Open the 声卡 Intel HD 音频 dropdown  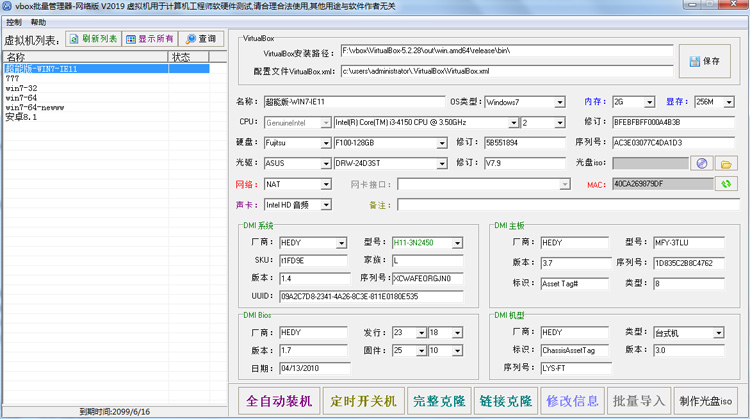click(326, 205)
